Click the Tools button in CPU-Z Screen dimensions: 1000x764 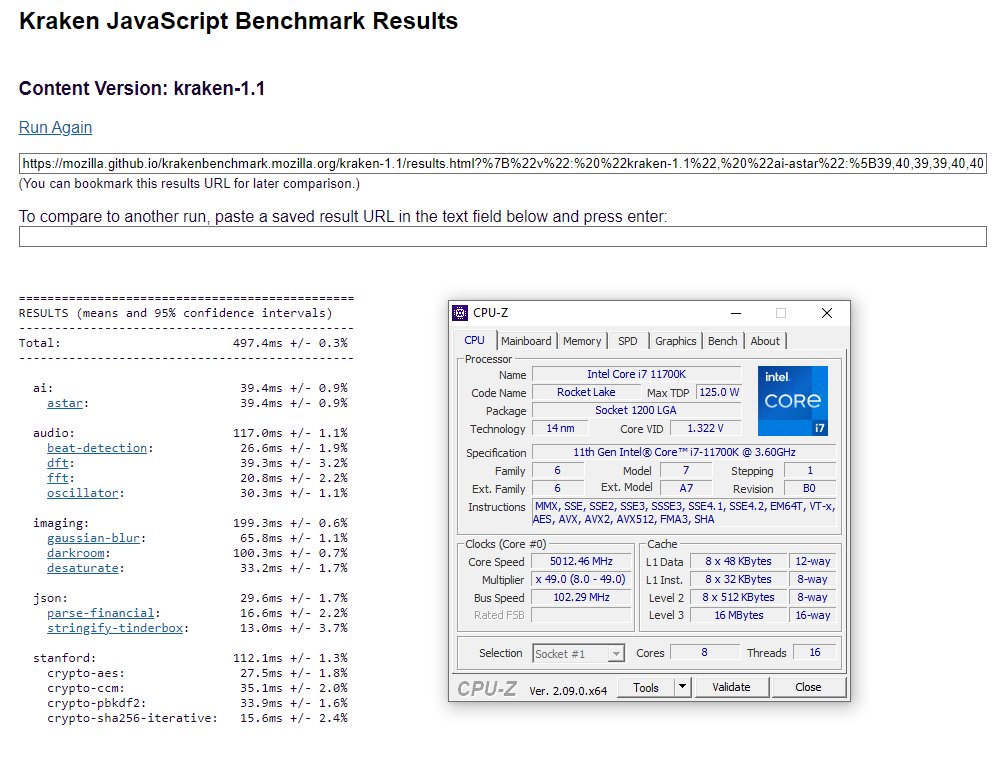646,687
